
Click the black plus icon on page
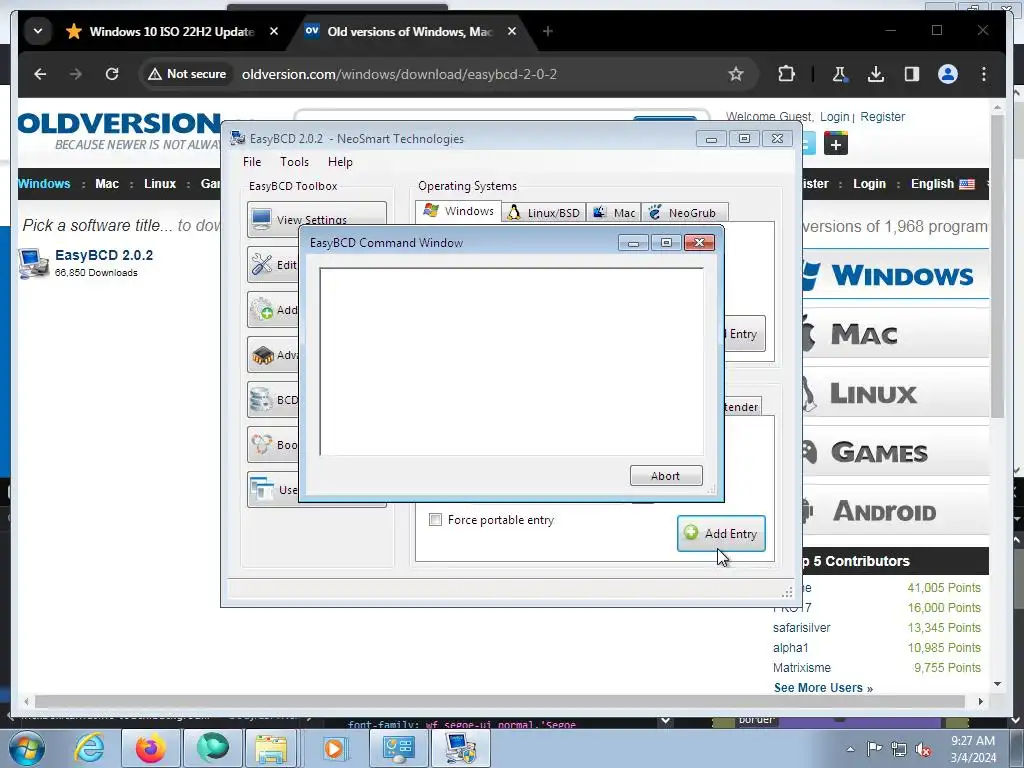click(x=836, y=144)
